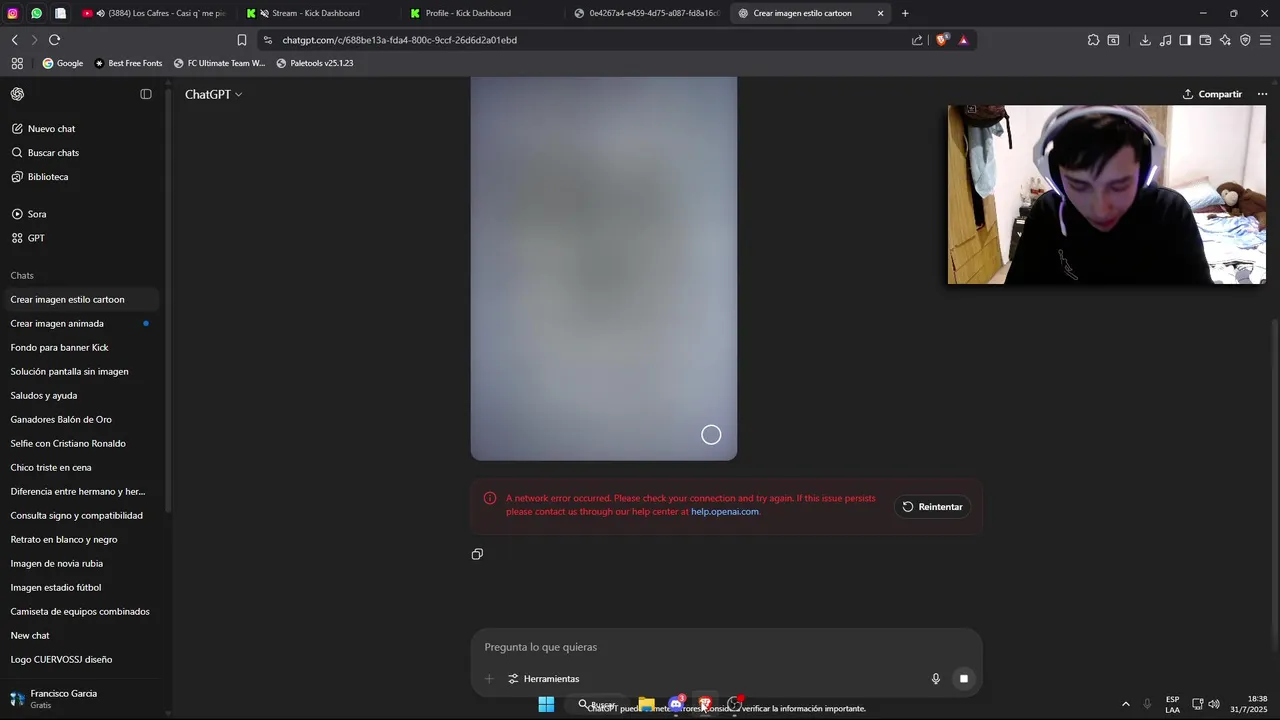Open the 'Chico triste en cena' chat
The image size is (1280, 720).
click(80, 468)
